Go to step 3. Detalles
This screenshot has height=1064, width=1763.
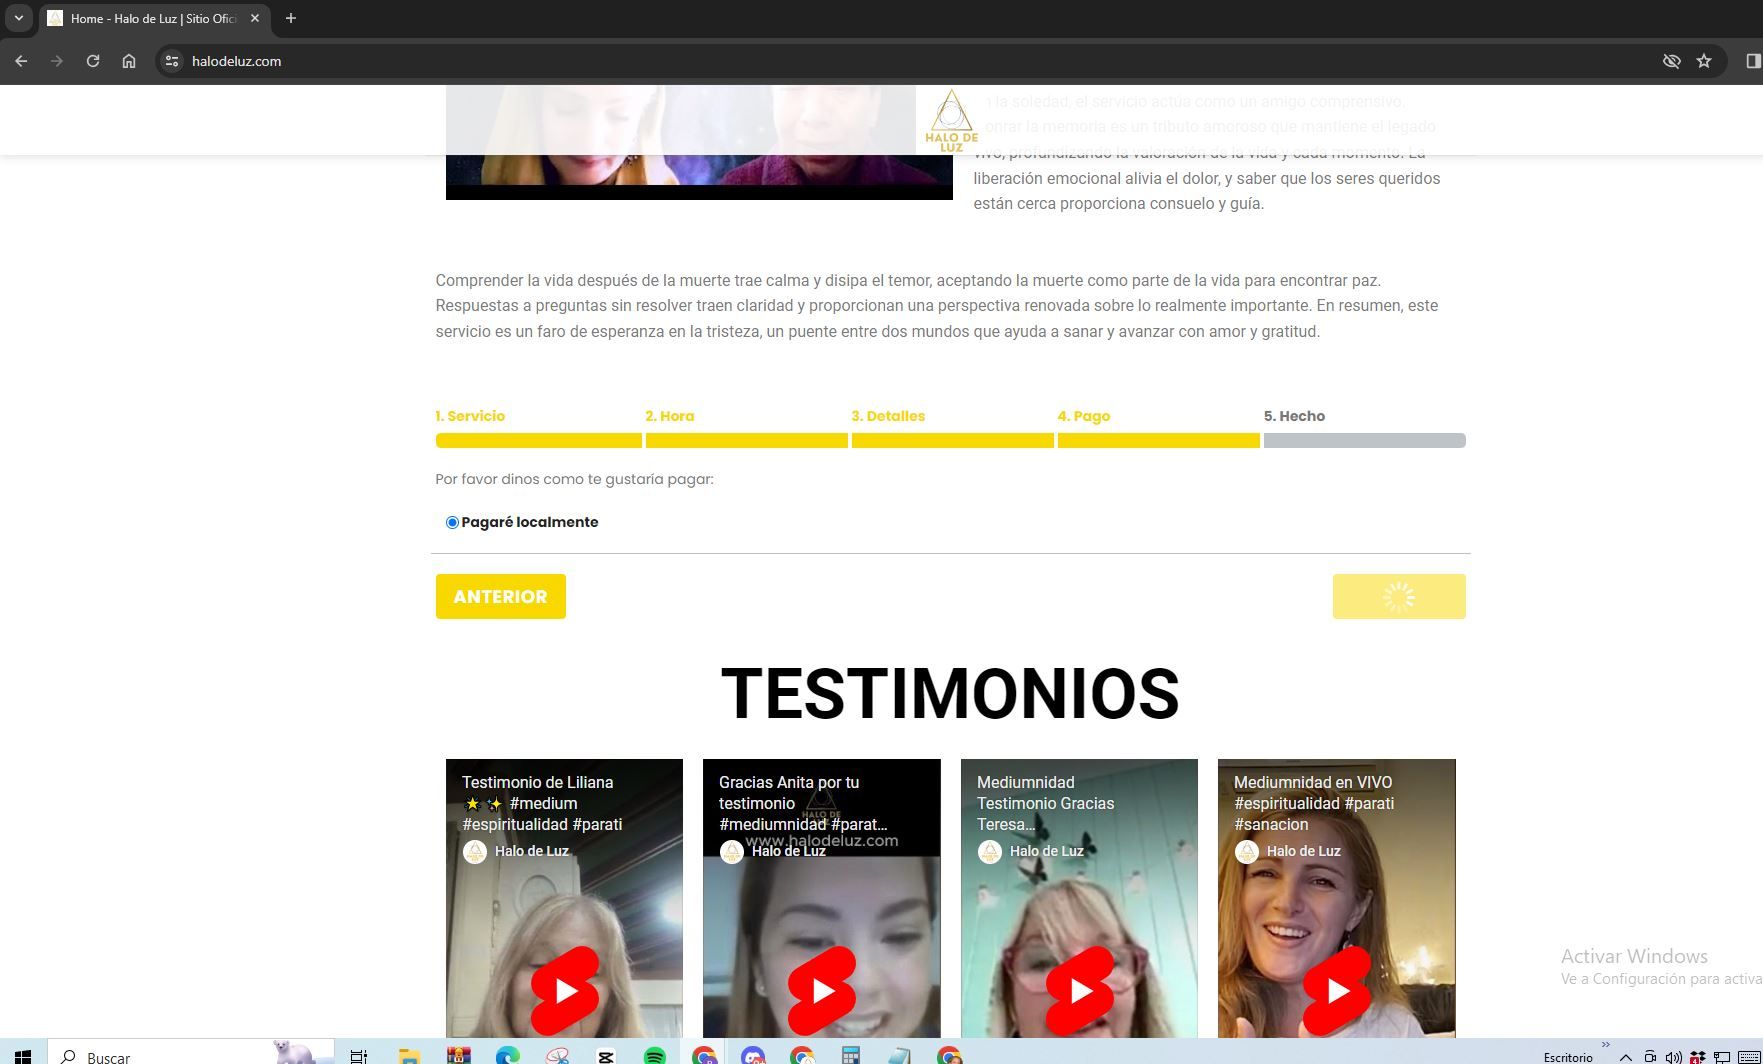click(x=888, y=416)
